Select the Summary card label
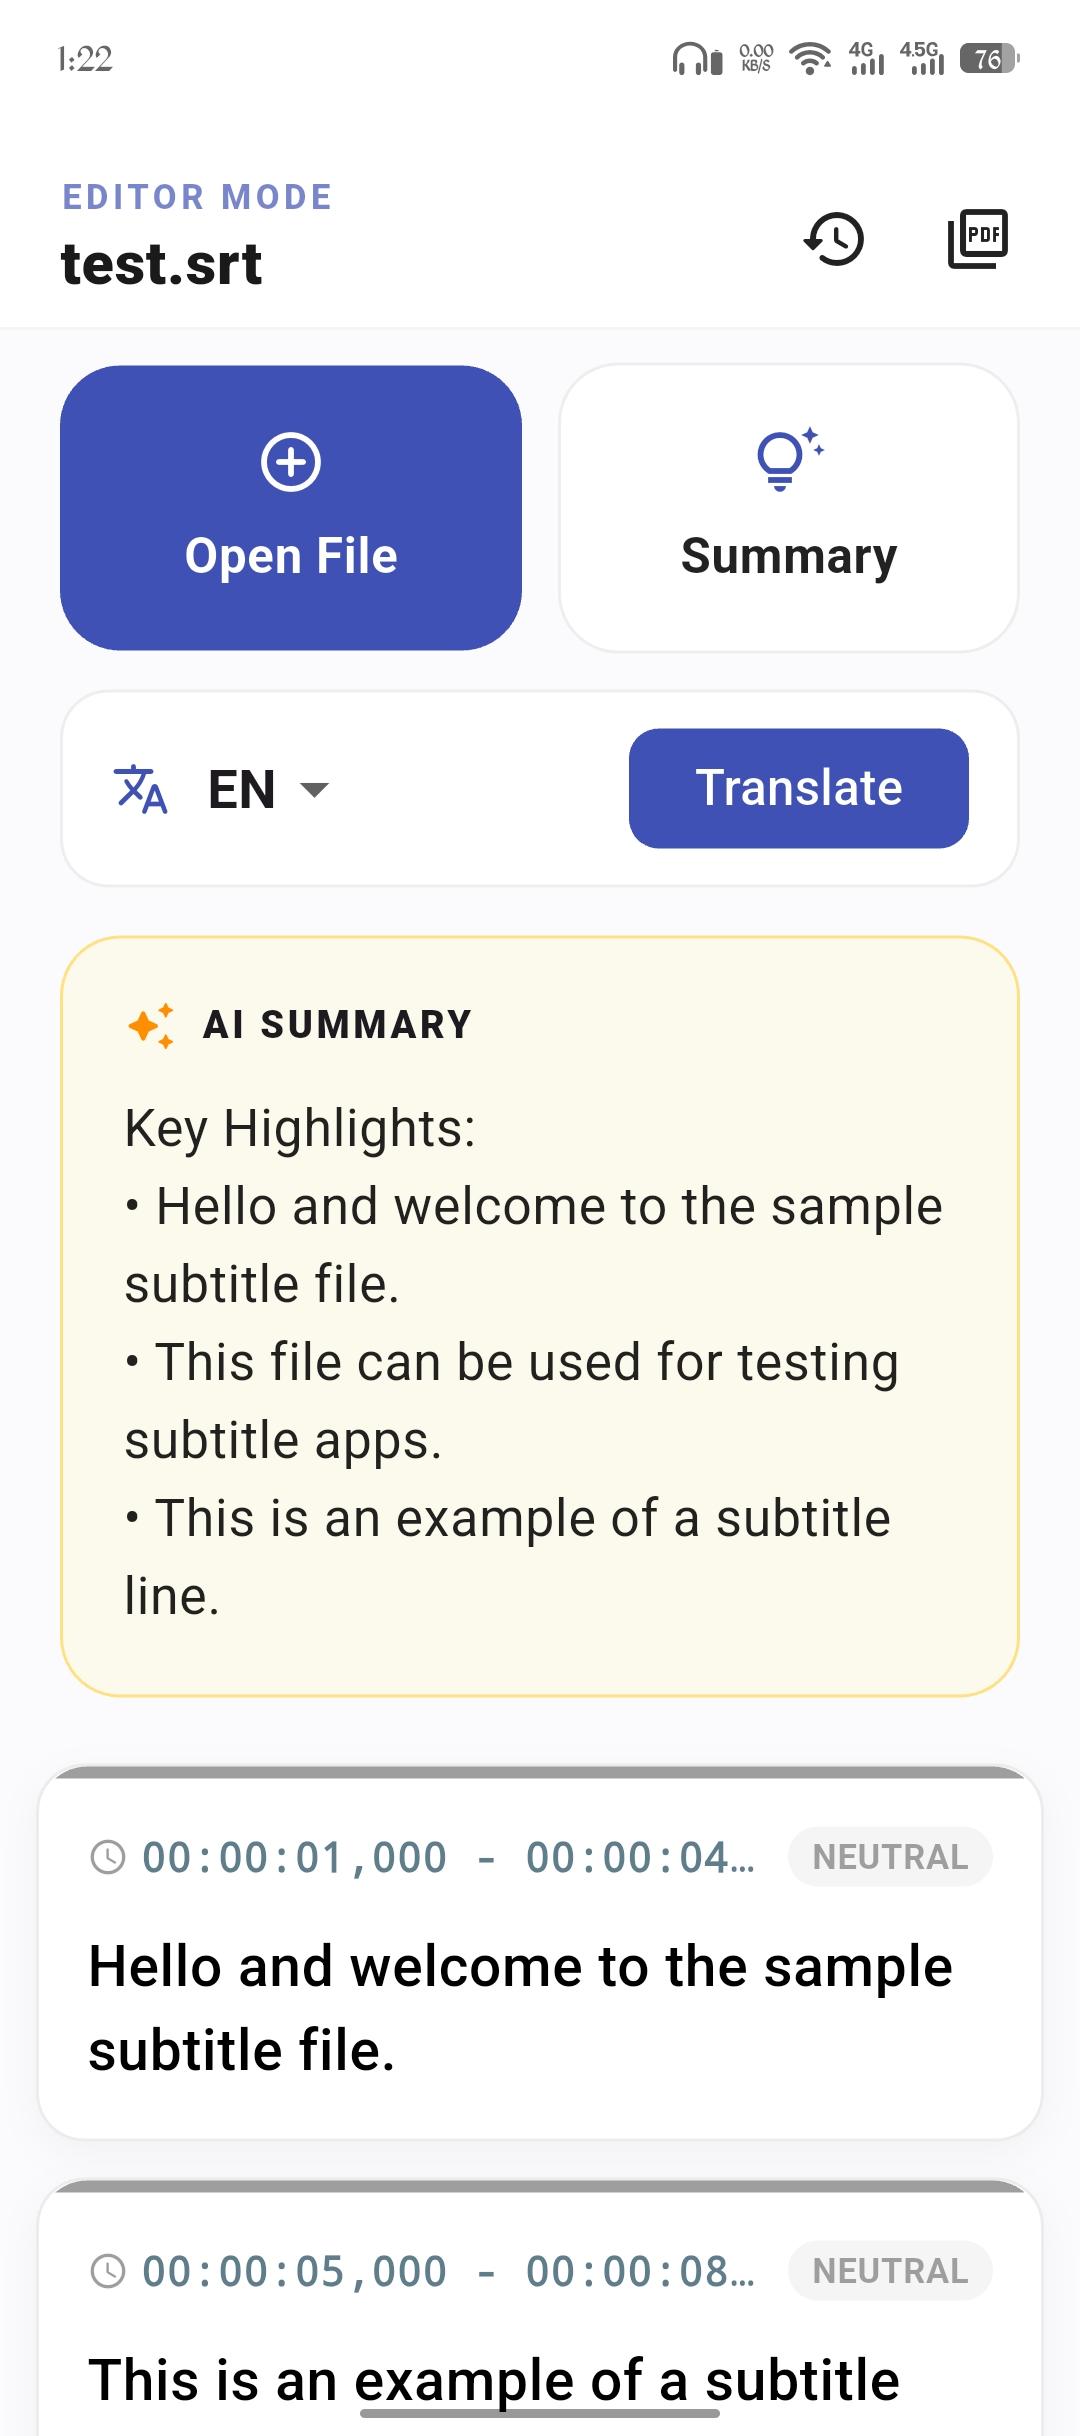 point(788,556)
